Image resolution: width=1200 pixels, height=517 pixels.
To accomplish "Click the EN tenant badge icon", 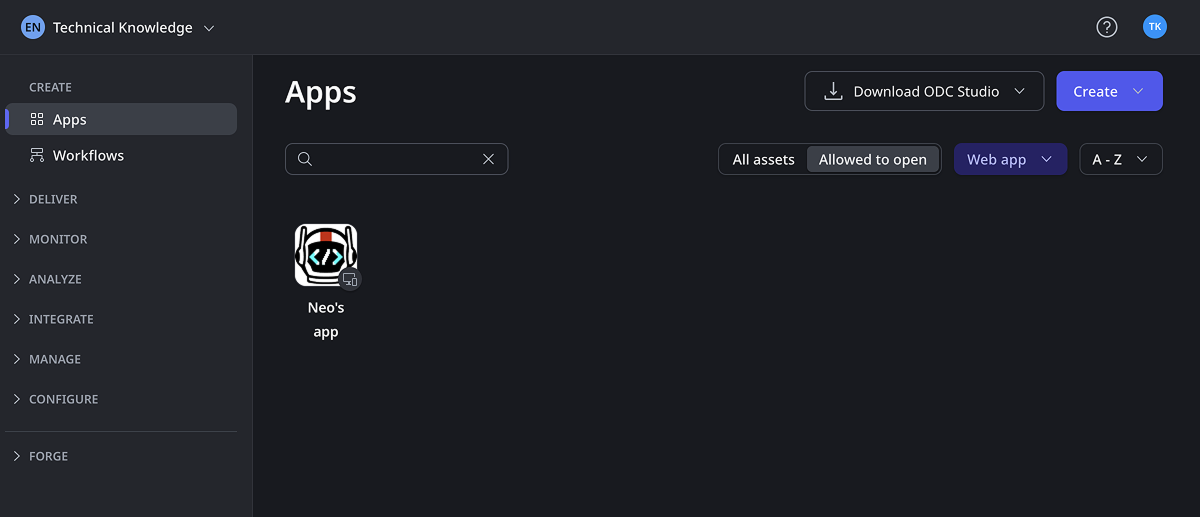I will 33,27.
